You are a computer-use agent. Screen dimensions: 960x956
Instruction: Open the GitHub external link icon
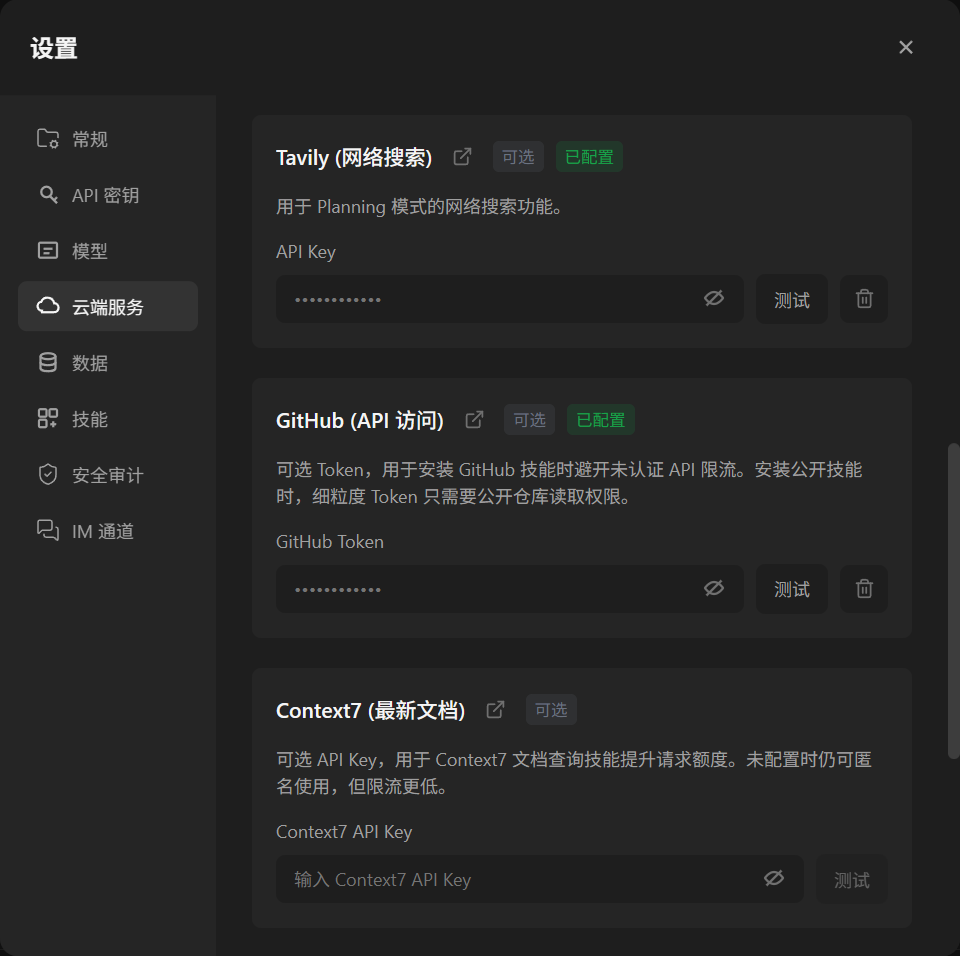pyautogui.click(x=474, y=420)
